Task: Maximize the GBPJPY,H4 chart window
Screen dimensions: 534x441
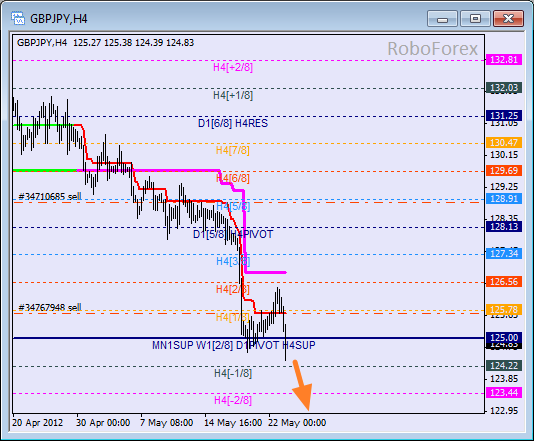Action: (475, 18)
